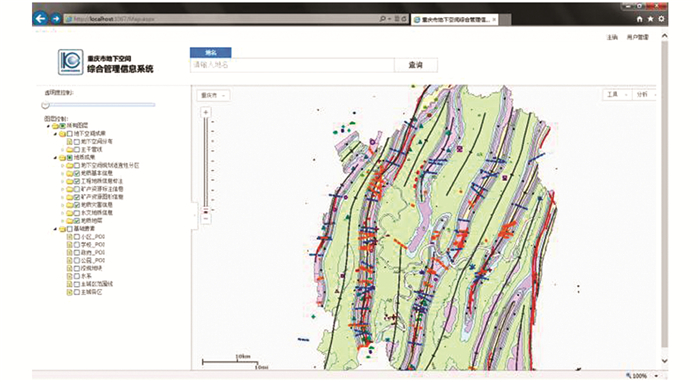Expand the 主干管线 tree node
Viewport: 700px width, 382px height.
[63, 149]
